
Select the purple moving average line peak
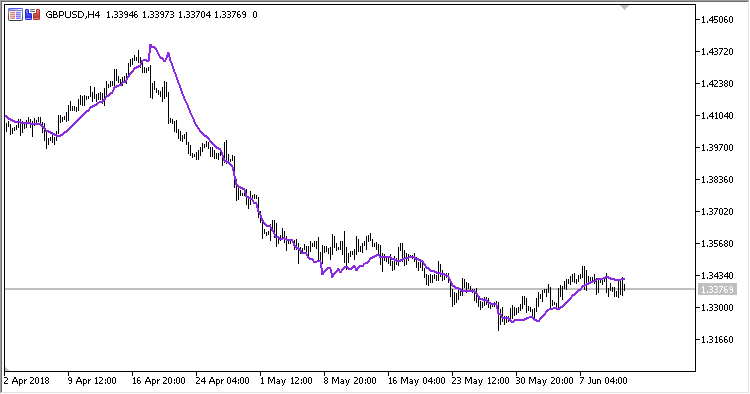[151, 46]
